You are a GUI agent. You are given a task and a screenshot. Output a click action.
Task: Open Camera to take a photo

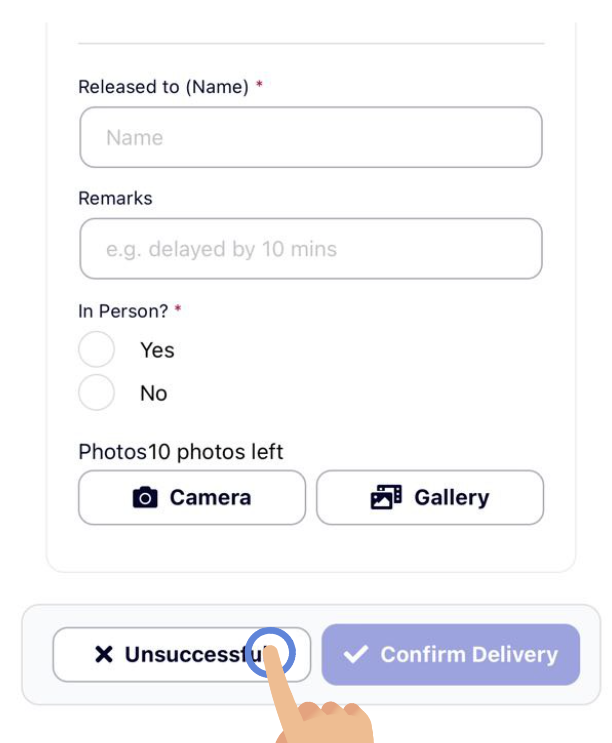click(192, 498)
